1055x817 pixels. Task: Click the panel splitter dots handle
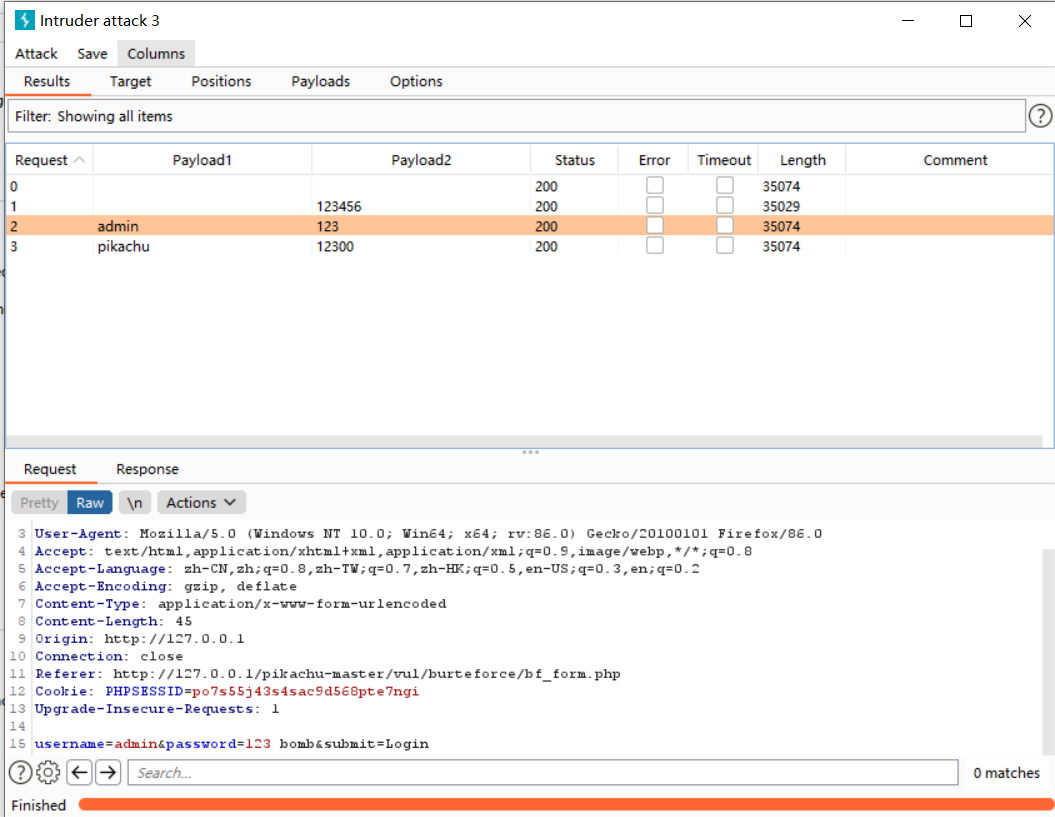[x=530, y=452]
